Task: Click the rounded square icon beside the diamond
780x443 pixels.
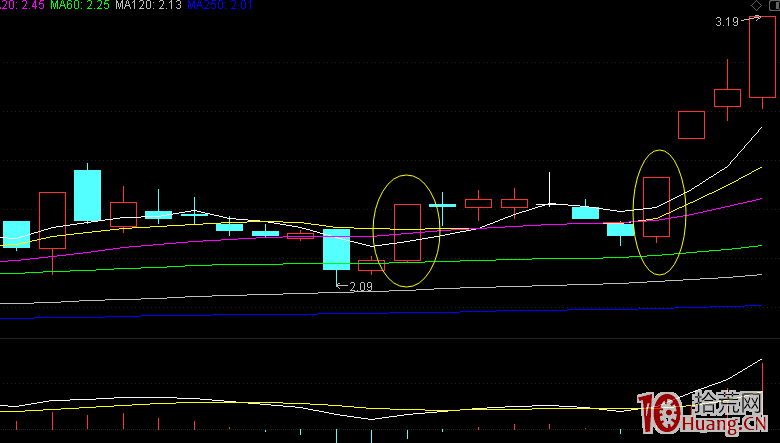Action: pos(775,5)
